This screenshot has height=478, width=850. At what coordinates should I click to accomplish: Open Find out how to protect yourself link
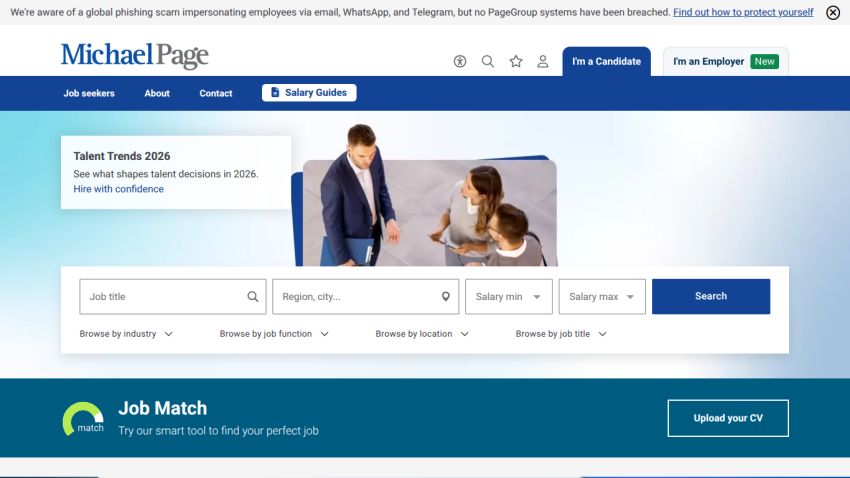coord(743,12)
